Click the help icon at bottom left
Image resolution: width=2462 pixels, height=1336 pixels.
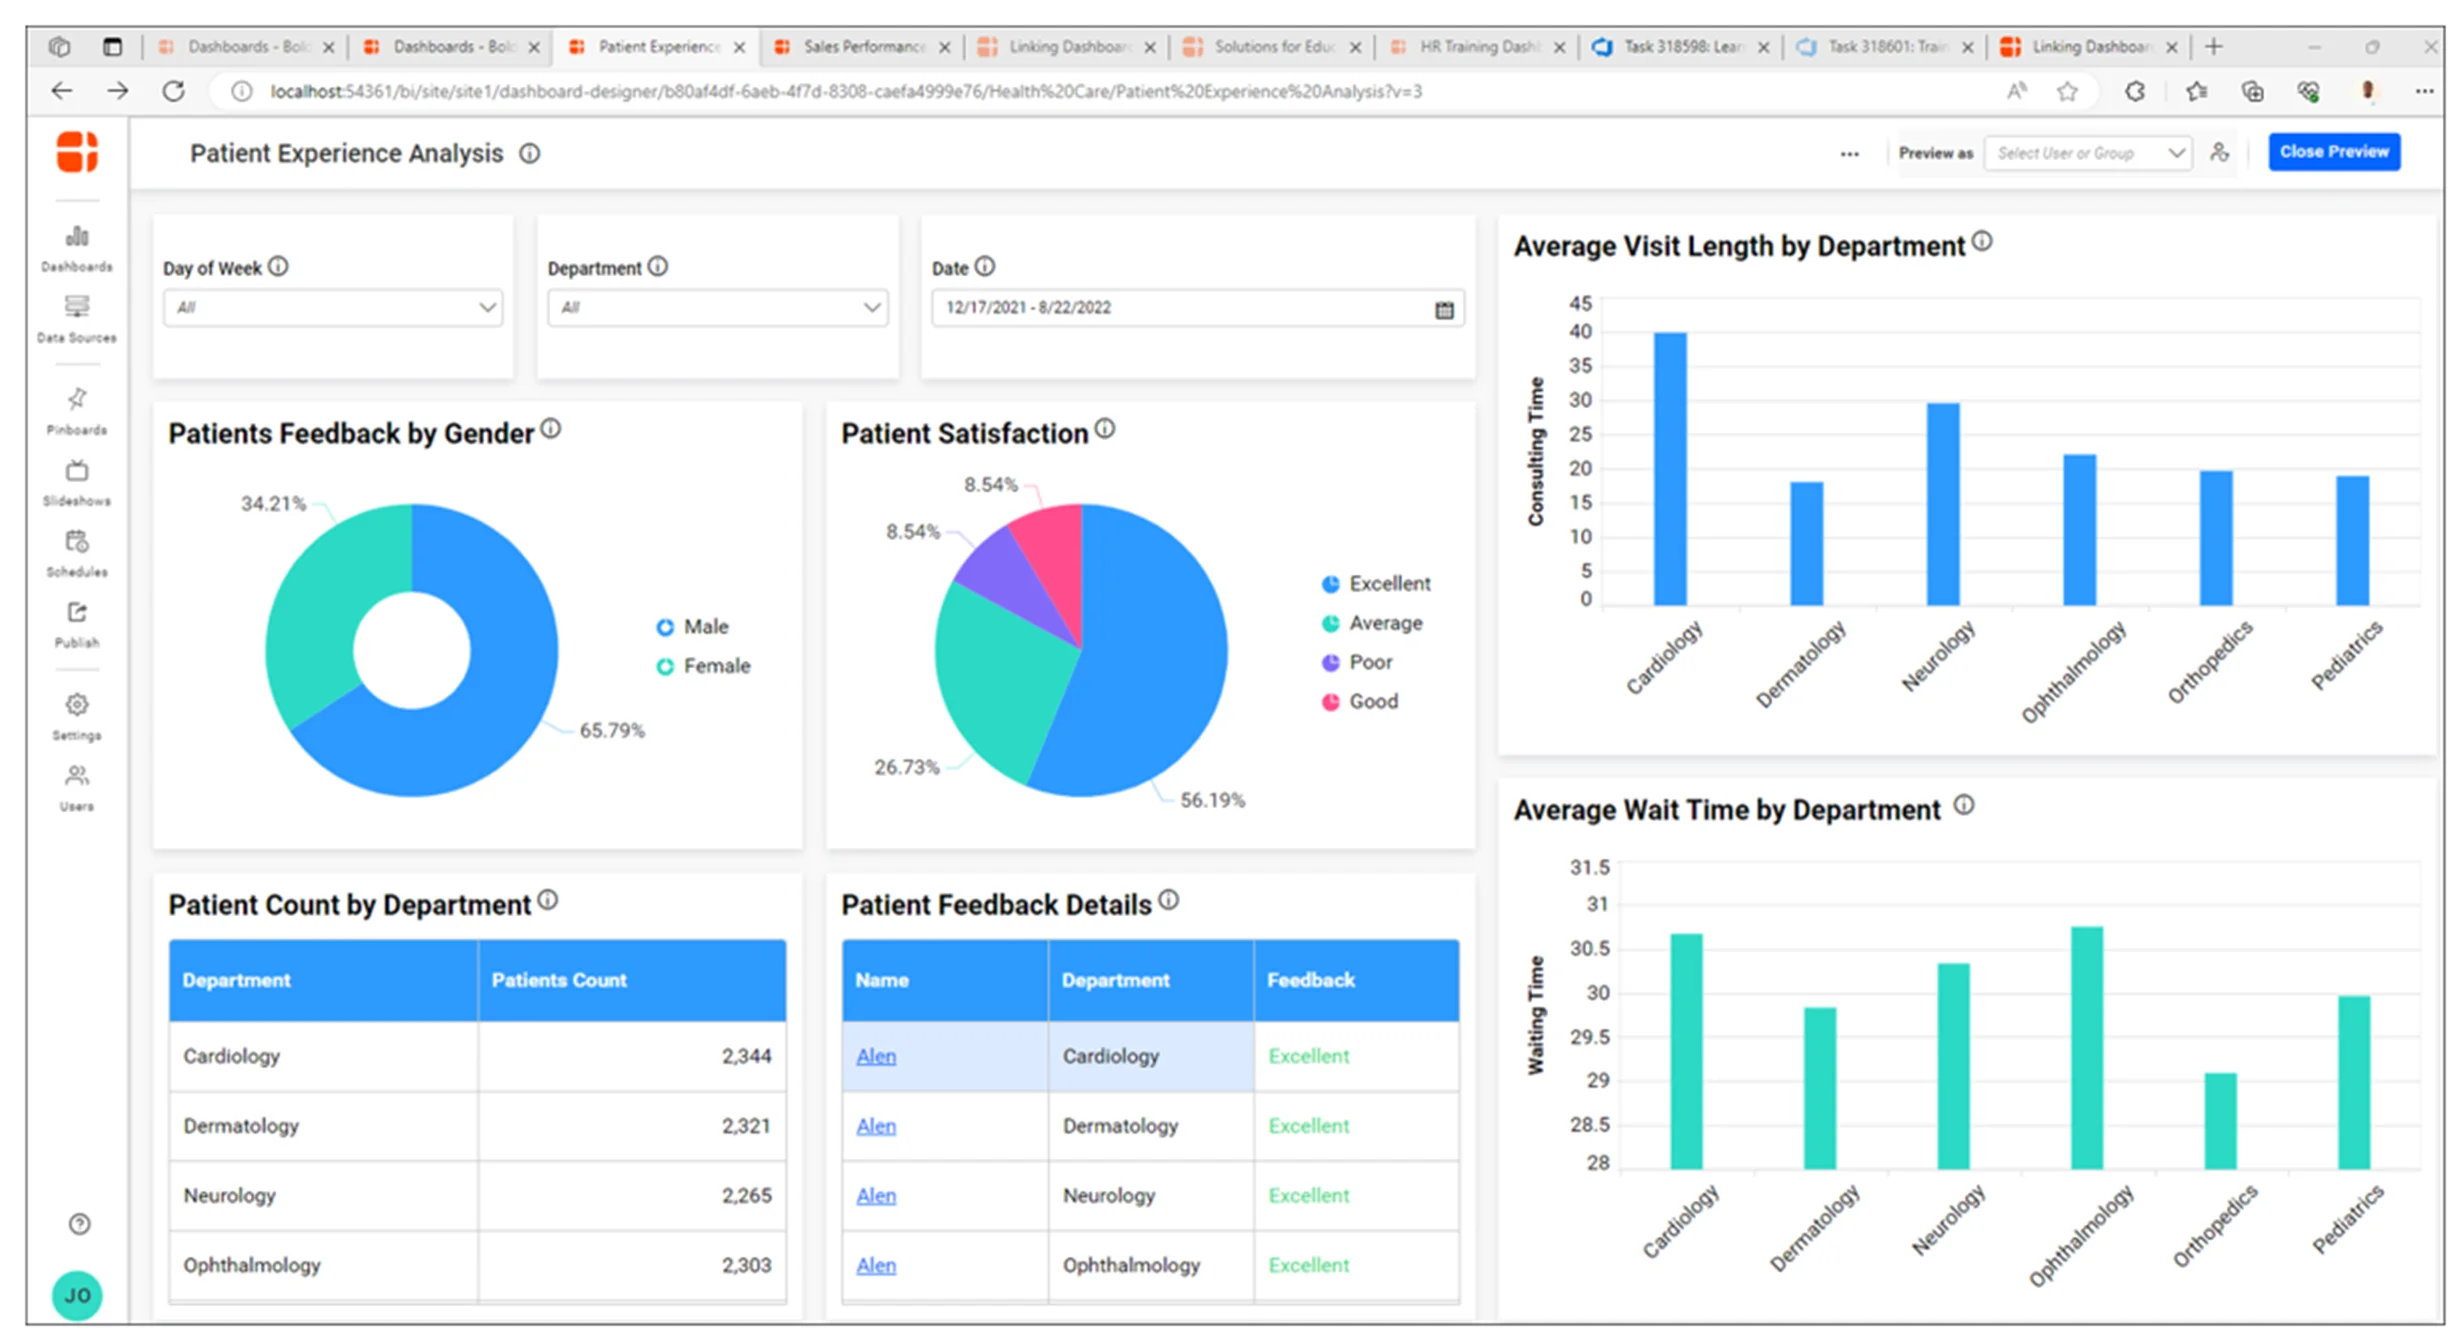coord(78,1223)
